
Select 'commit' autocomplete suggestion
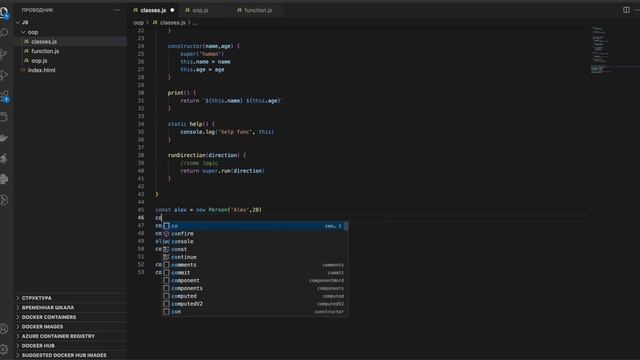pyautogui.click(x=253, y=273)
